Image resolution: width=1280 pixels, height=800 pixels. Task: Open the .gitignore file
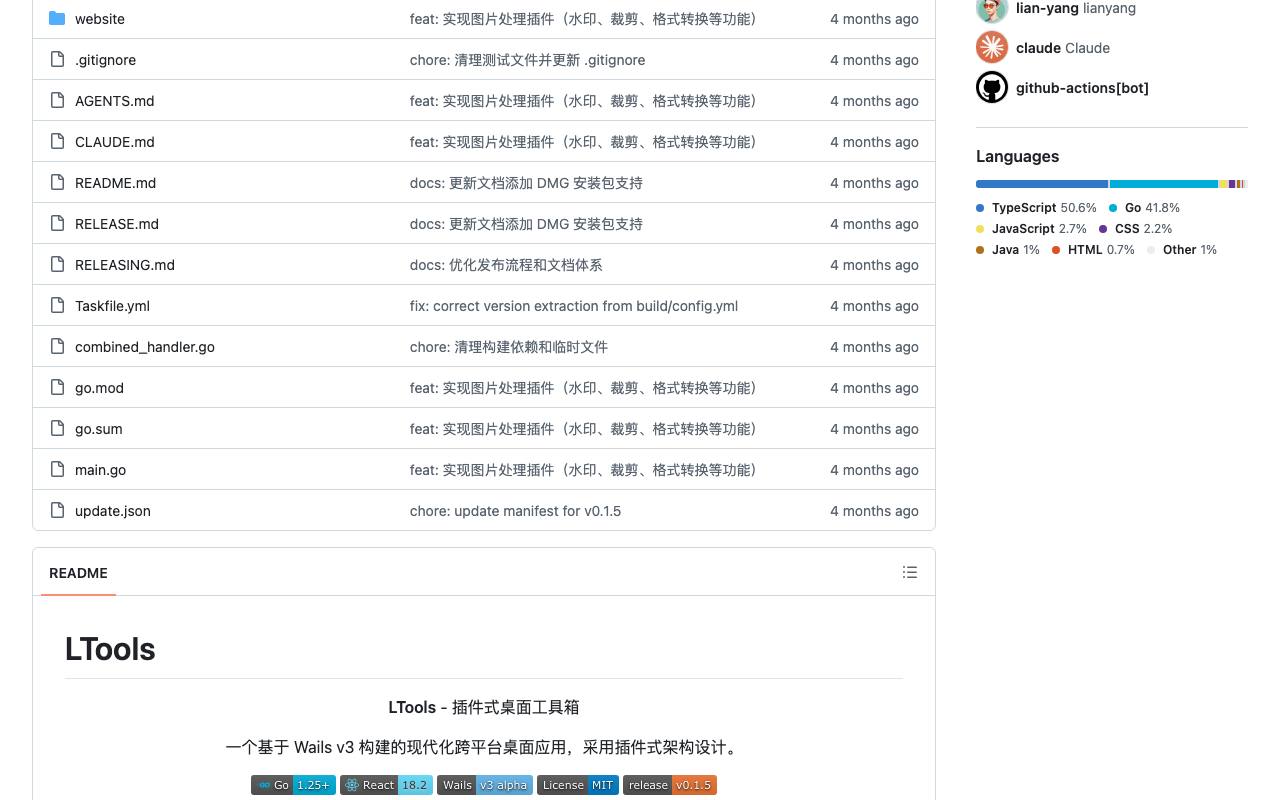pos(105,60)
